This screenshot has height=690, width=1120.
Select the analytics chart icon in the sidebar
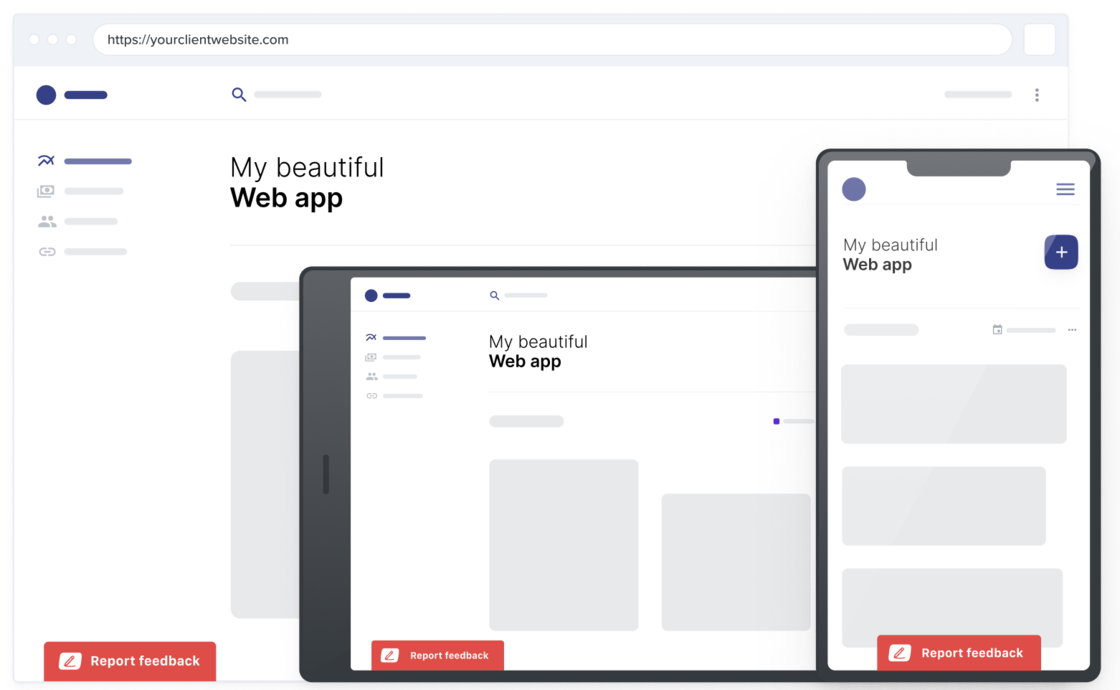[x=45, y=160]
